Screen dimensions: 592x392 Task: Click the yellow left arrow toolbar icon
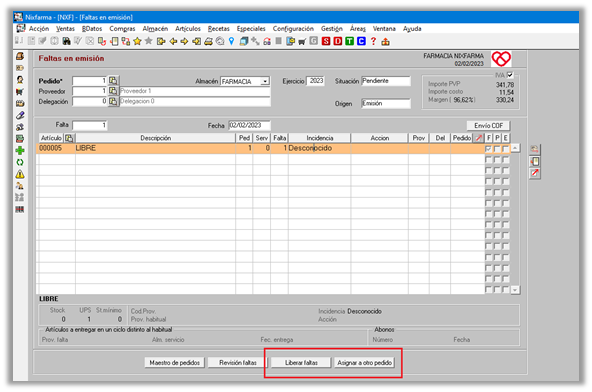173,41
